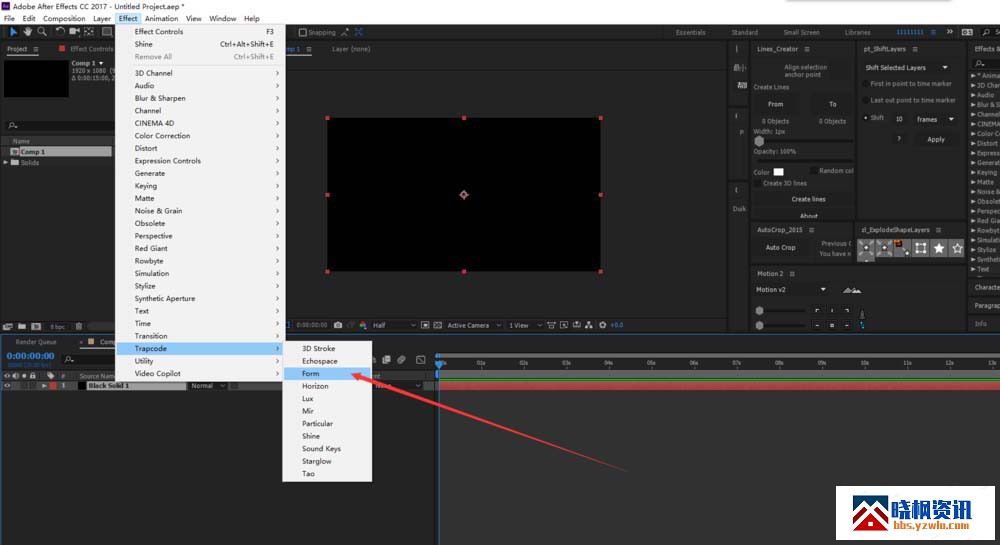Choose Particular from Trapcode submenu
This screenshot has width=1000, height=545.
(x=327, y=423)
